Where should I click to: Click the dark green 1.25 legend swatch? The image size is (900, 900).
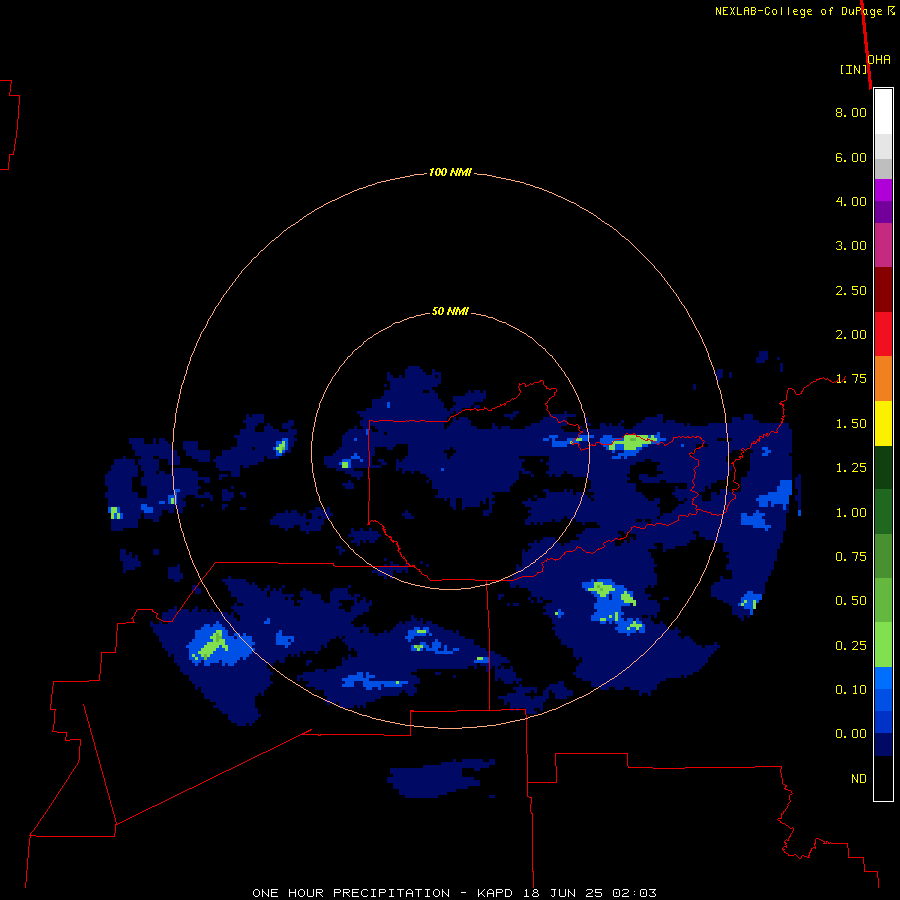pos(883,467)
